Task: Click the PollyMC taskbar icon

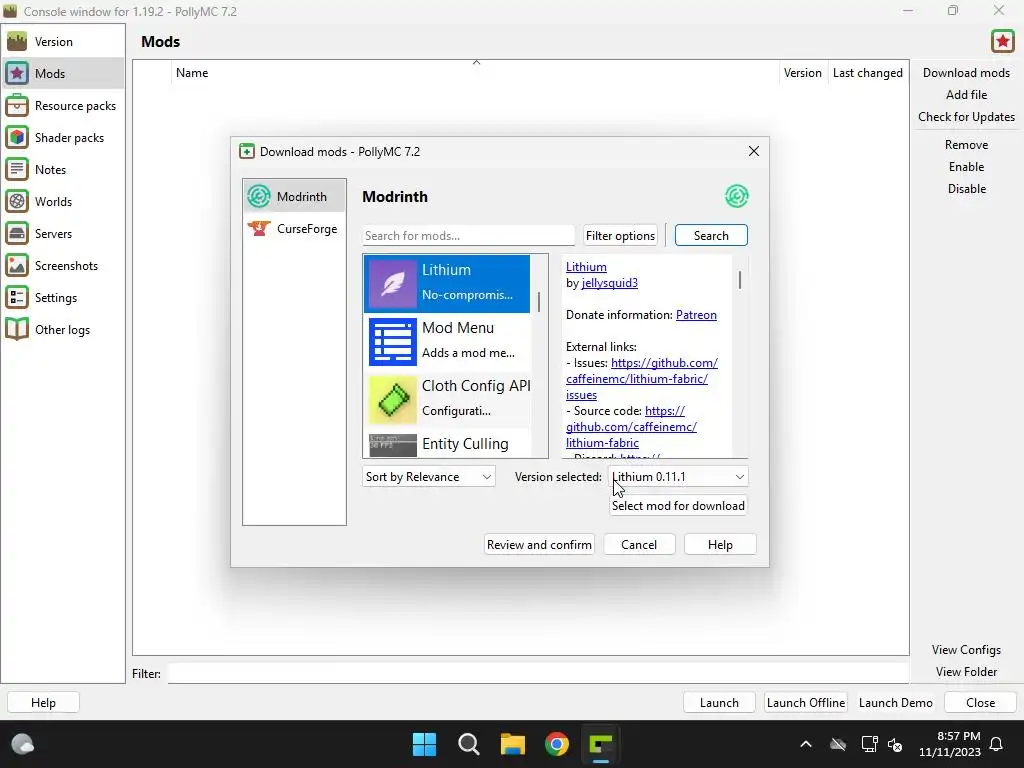Action: click(x=601, y=744)
